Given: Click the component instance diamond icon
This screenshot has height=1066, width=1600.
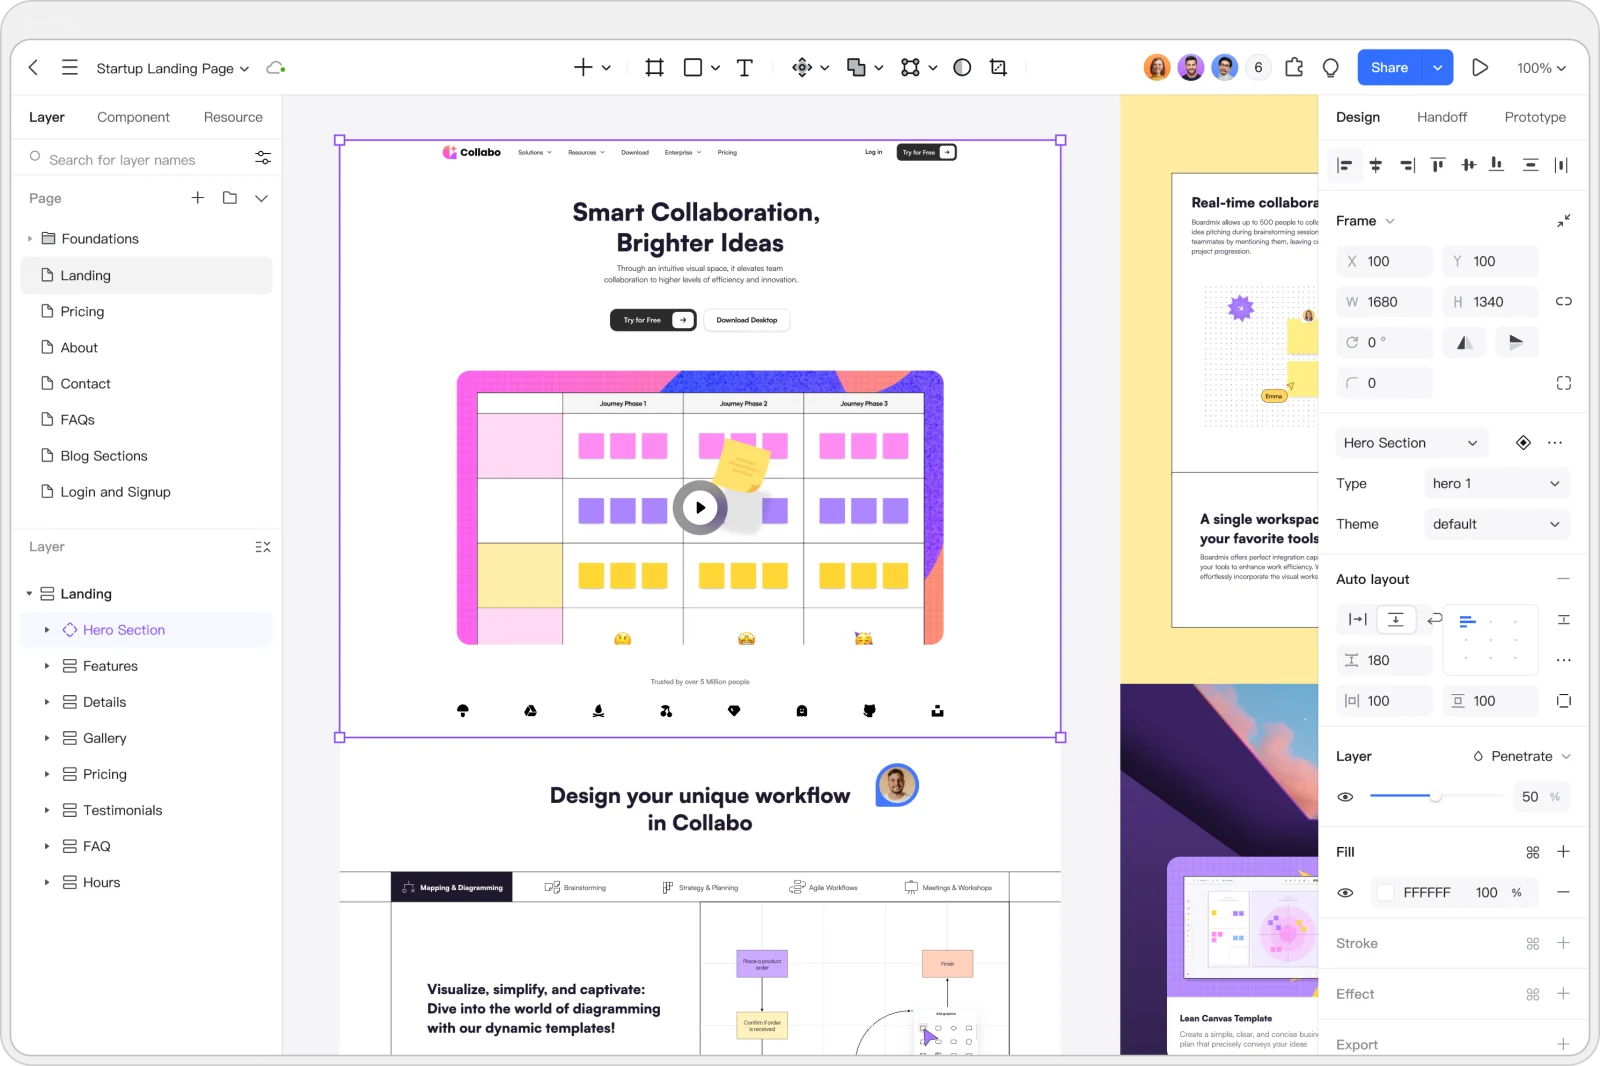Looking at the screenshot, I should click(1523, 443).
